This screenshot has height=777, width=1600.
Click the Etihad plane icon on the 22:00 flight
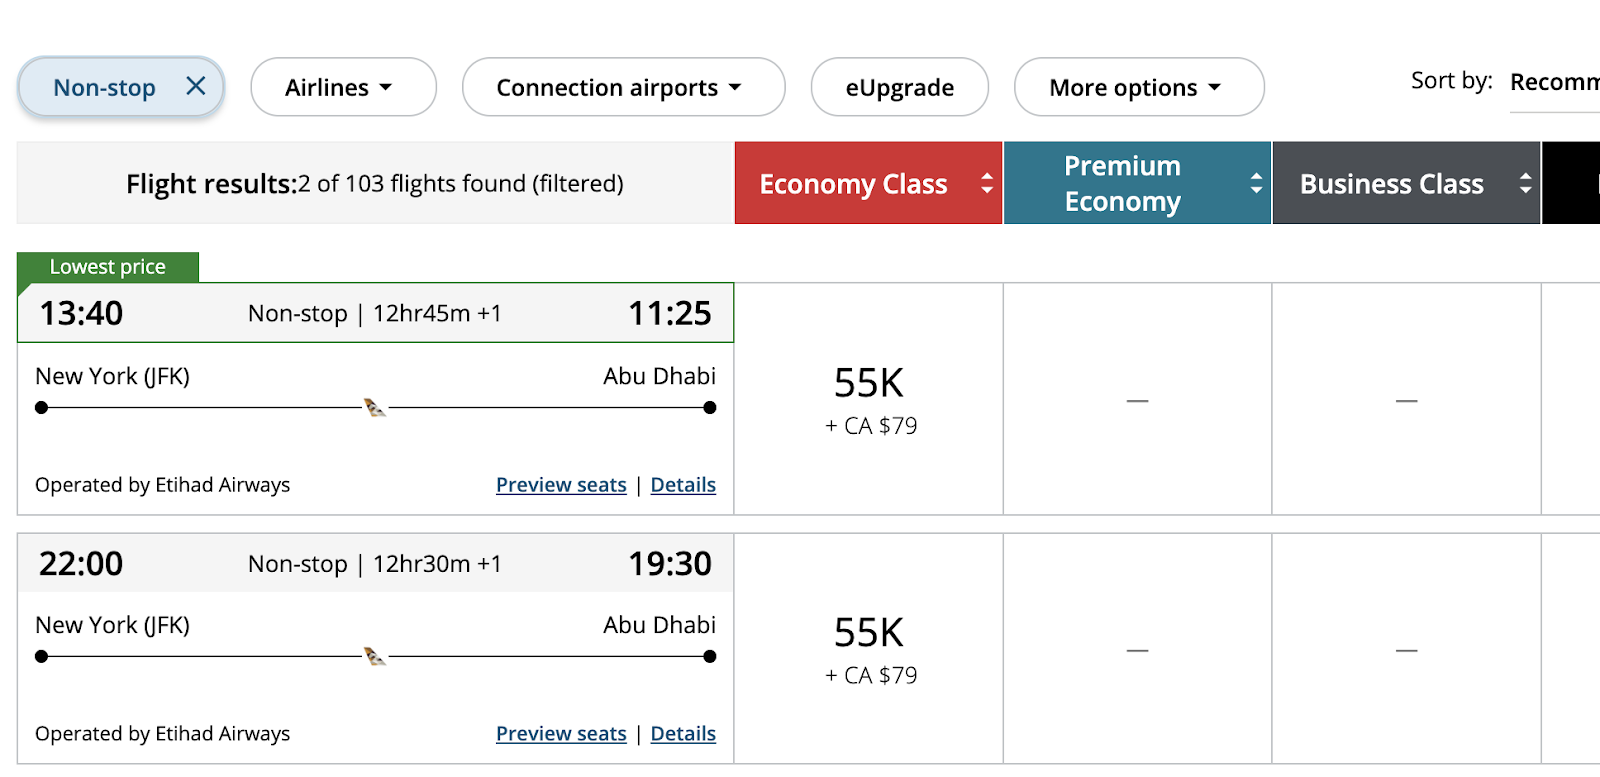(374, 656)
